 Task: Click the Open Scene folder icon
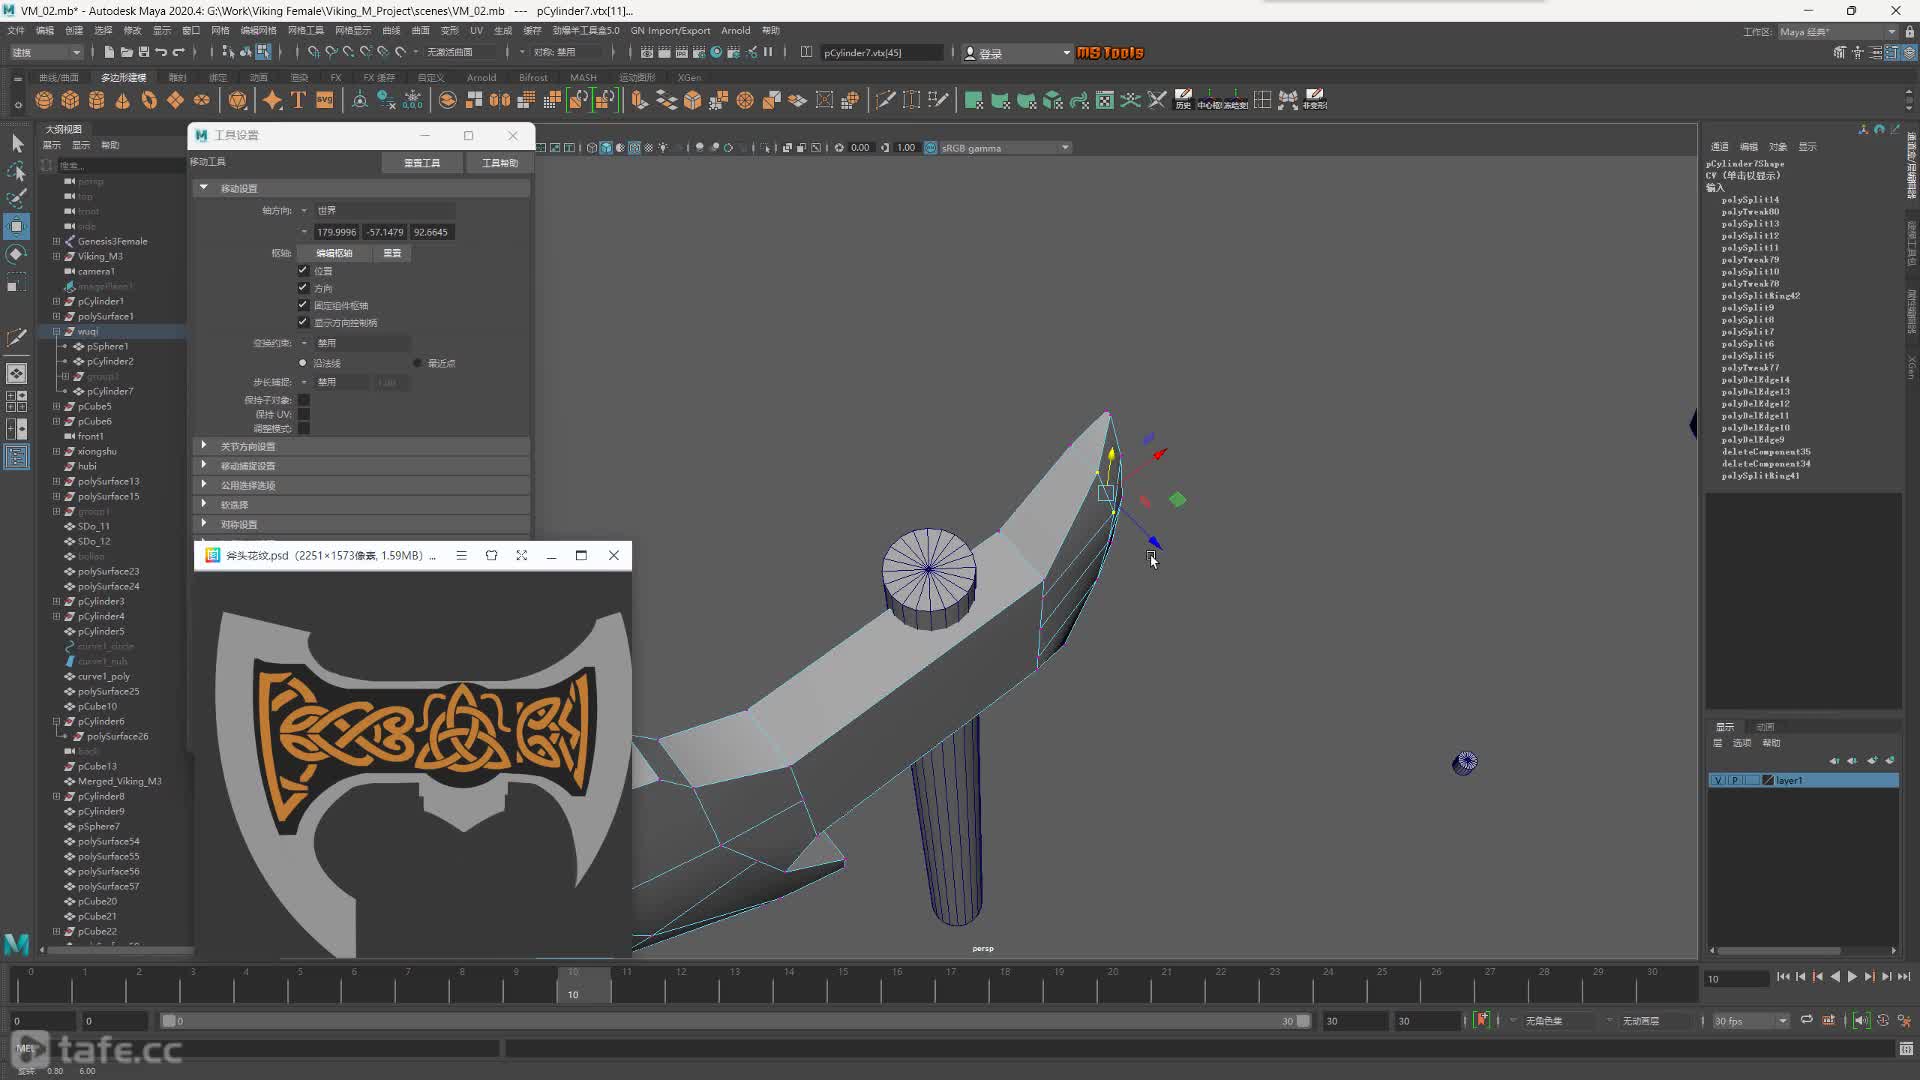126,52
